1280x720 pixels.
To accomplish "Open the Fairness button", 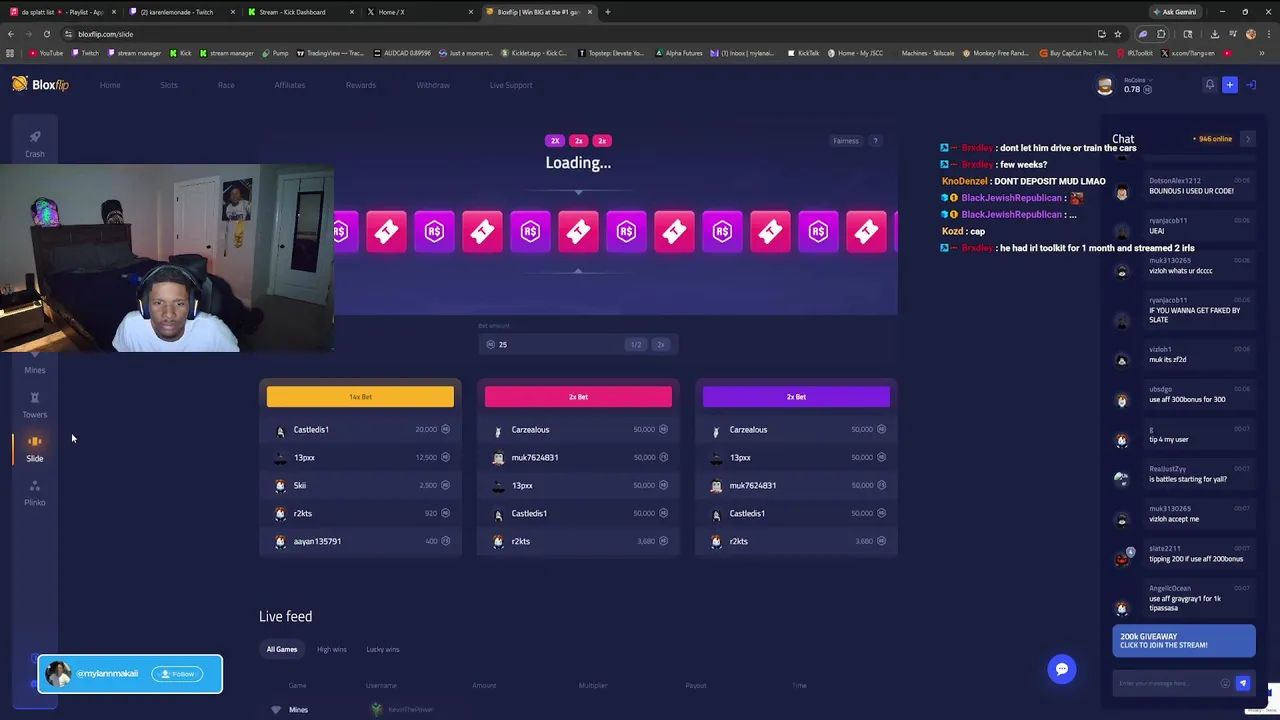I will [846, 141].
